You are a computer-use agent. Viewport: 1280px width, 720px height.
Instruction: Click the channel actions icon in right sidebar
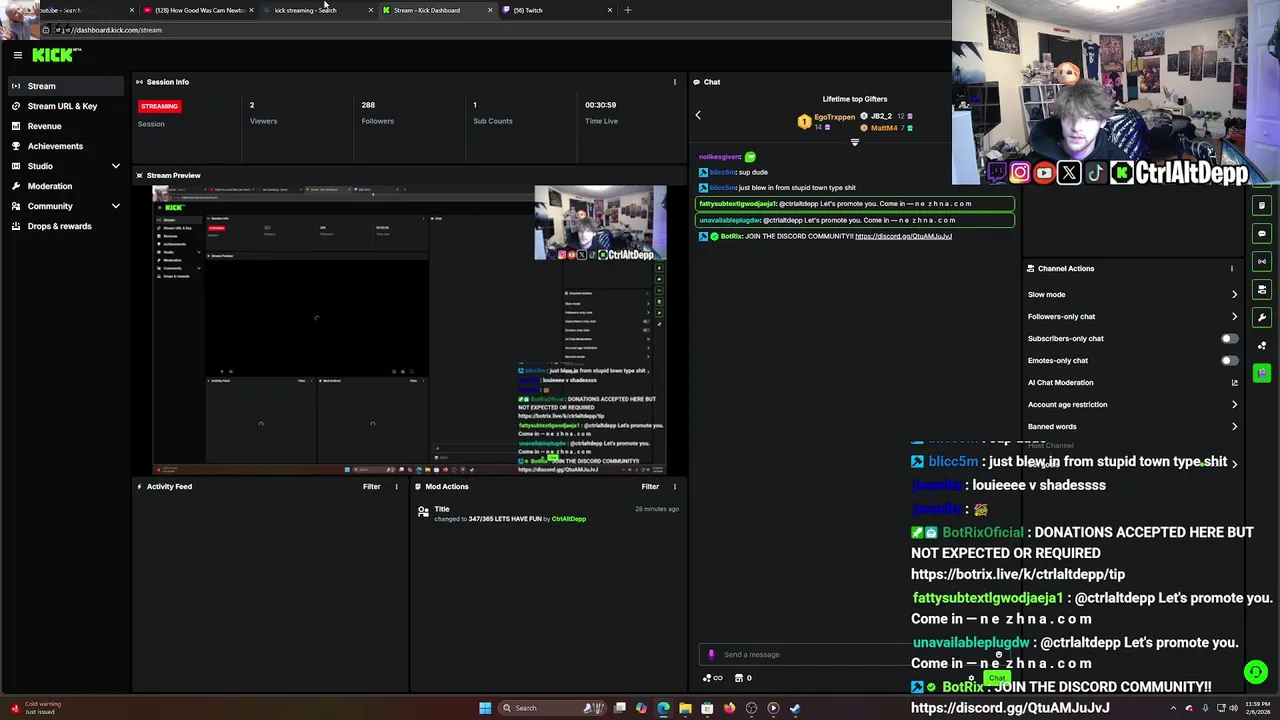(1262, 289)
